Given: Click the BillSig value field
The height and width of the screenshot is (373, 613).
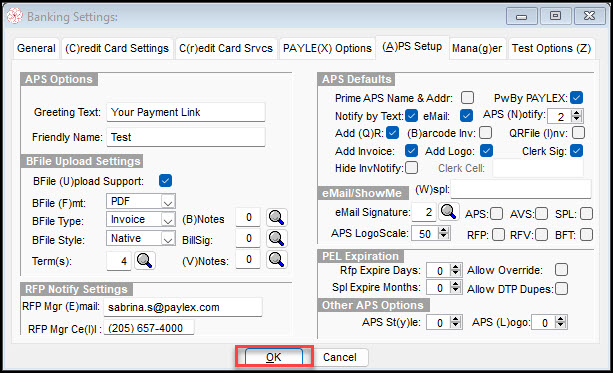Looking at the screenshot, I should [x=248, y=238].
